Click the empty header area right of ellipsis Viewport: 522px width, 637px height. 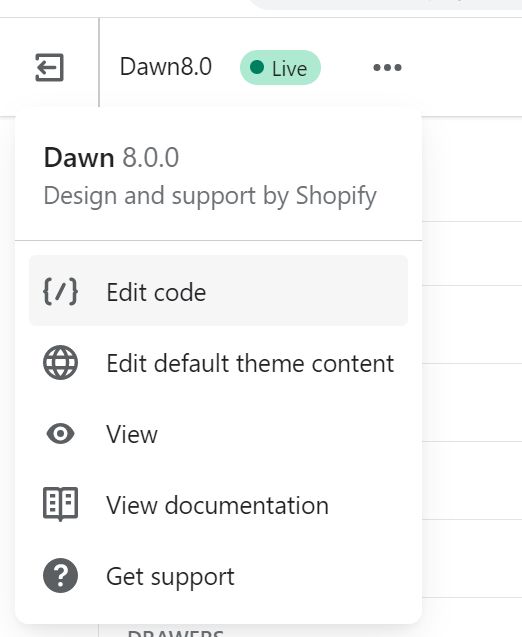click(x=463, y=67)
